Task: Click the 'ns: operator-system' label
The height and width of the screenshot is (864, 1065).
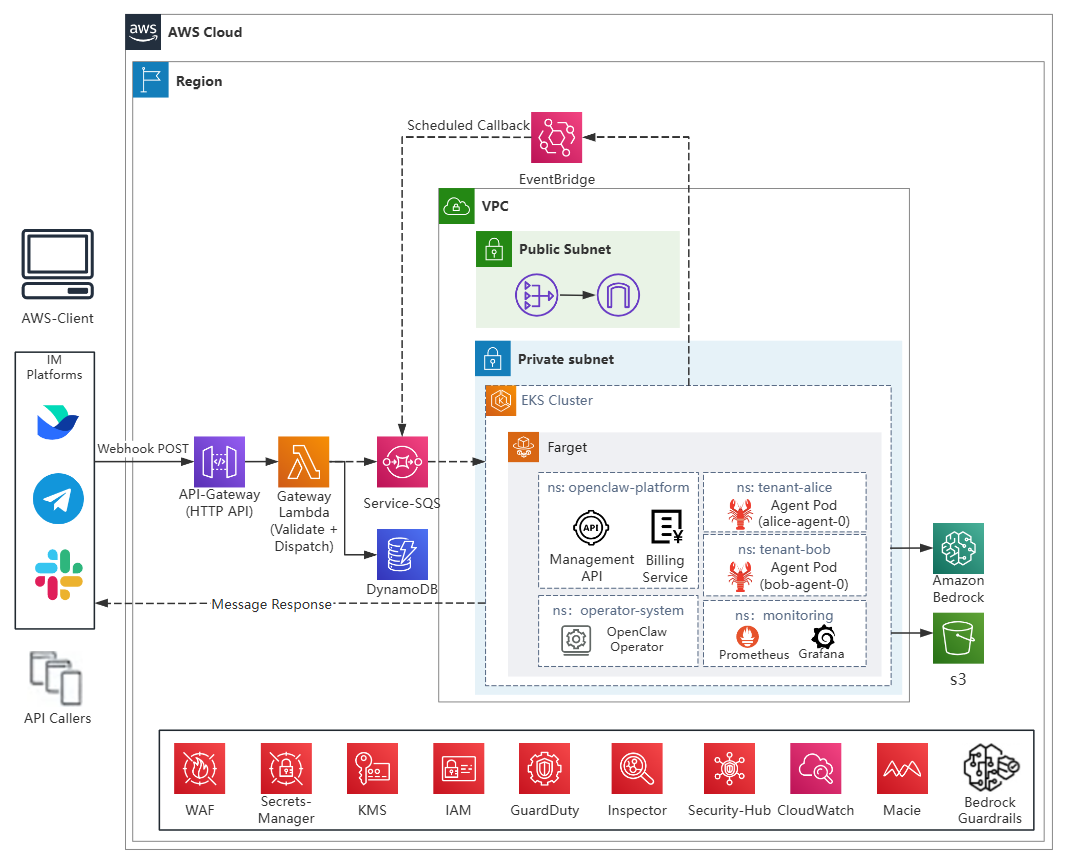Action: (618, 610)
